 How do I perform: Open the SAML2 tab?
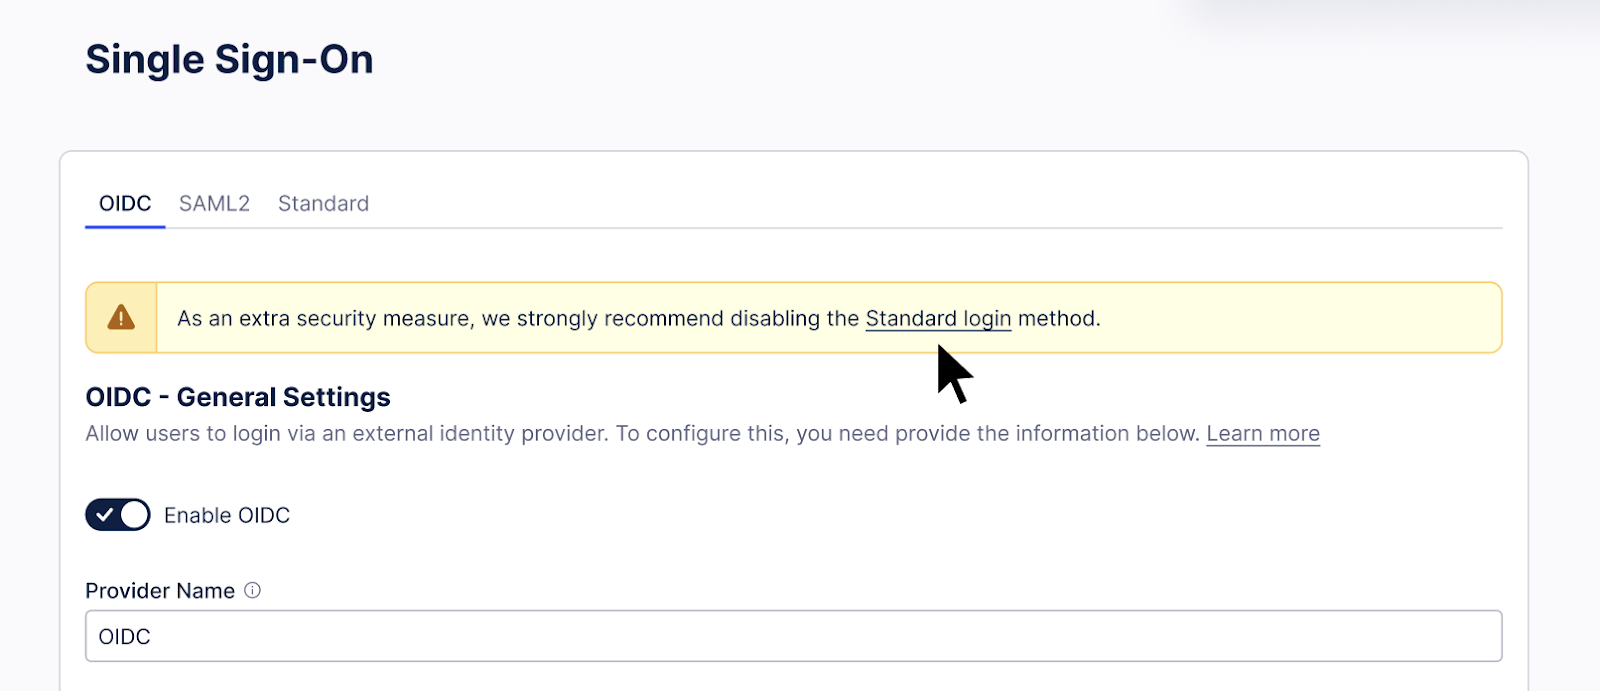[x=214, y=203]
